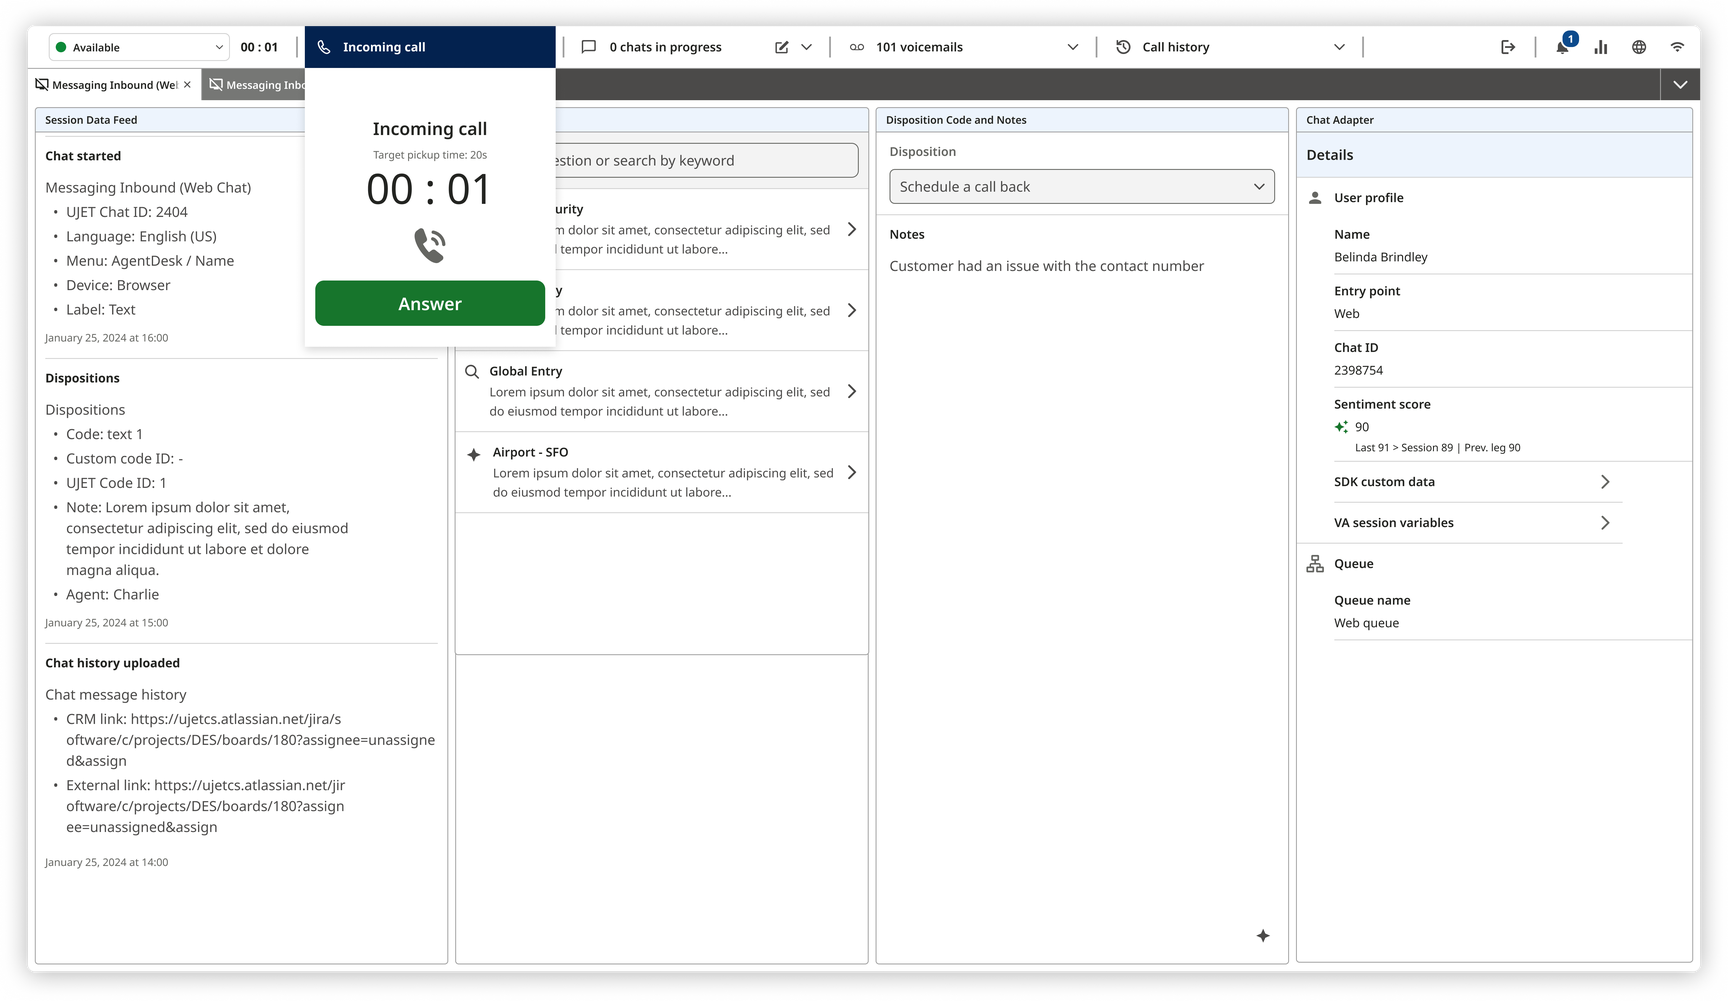Click the Incoming call phone icon in header
This screenshot has width=1728, height=1001.
(324, 47)
